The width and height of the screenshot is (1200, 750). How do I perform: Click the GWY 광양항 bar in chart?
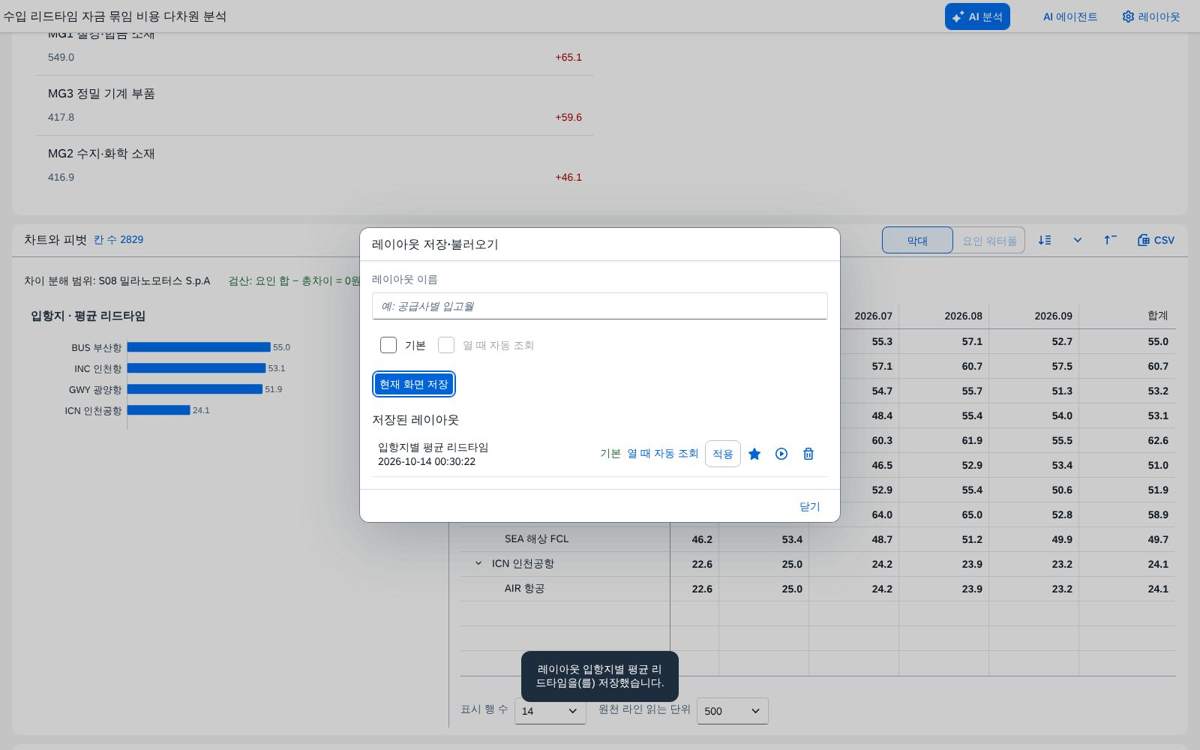click(x=195, y=389)
